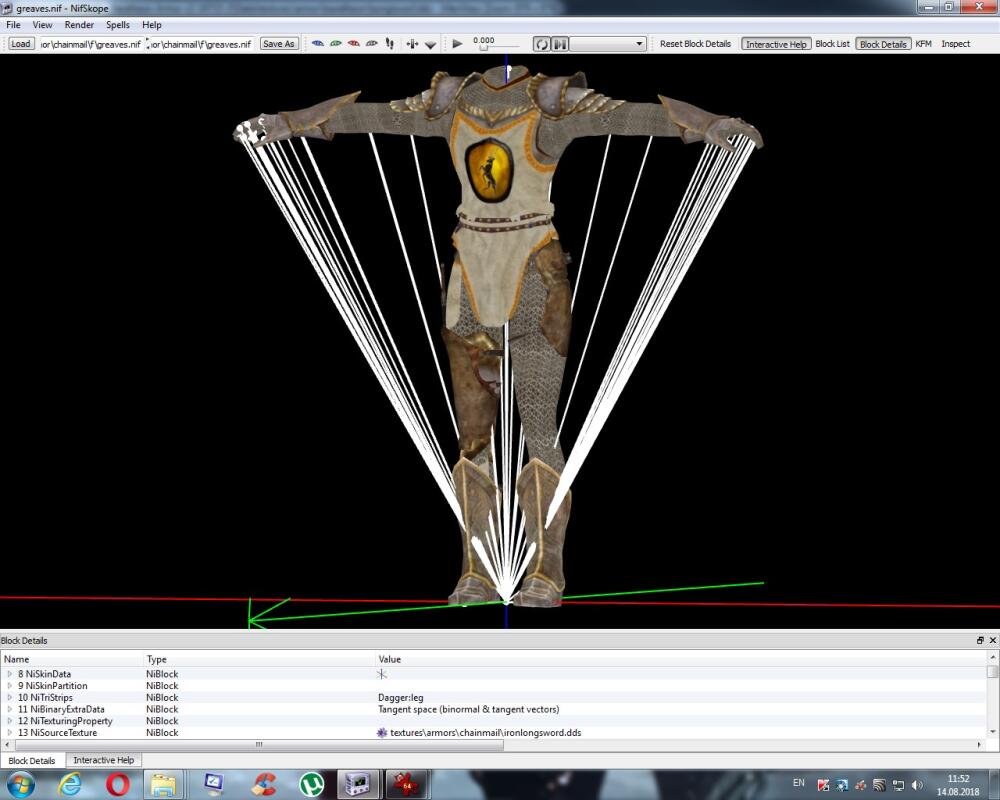Click the monitor display taskbar icon
This screenshot has width=1000, height=800.
coord(213,784)
